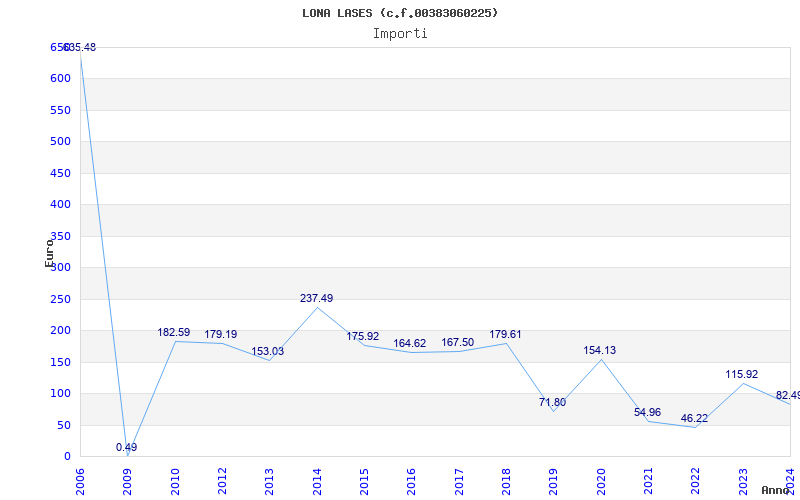This screenshot has height=500, width=800.
Task: Select the 54.96 data label
Action: click(x=647, y=412)
